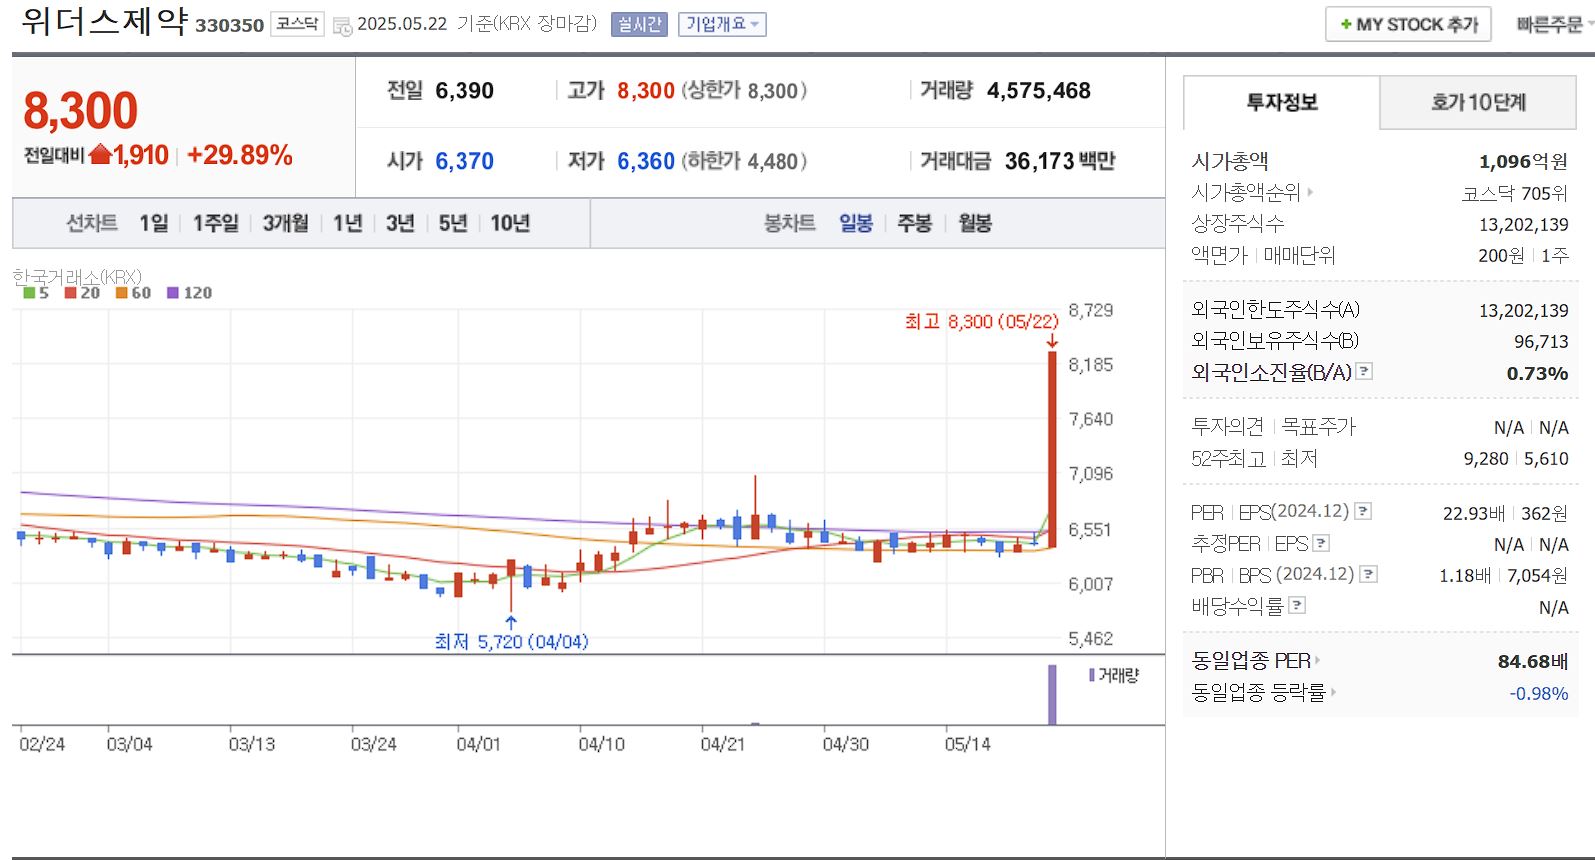Screen dimensions: 1595x860
Task: Click the stock code 330350
Action: click(229, 26)
